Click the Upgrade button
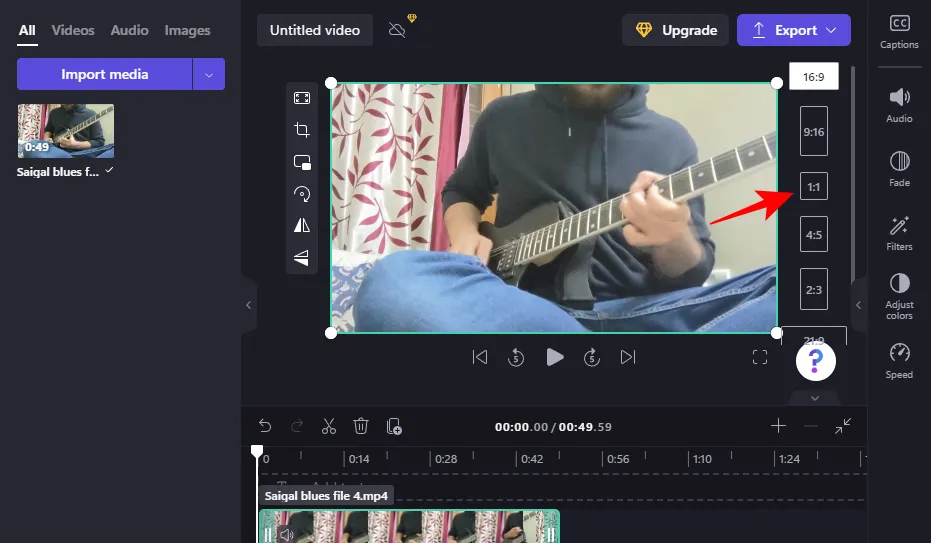The width and height of the screenshot is (931, 543). coord(676,30)
